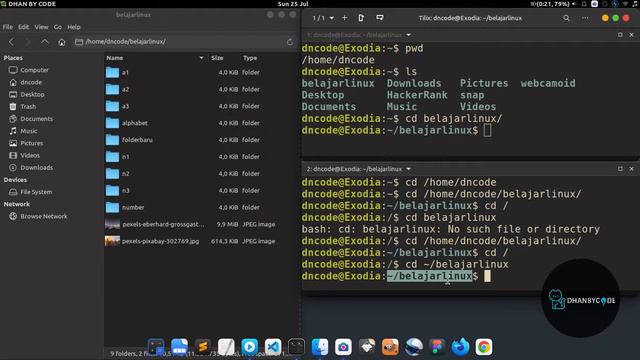
Task: Expand terminal 2 title dropdown arrow
Action: (x=409, y=169)
